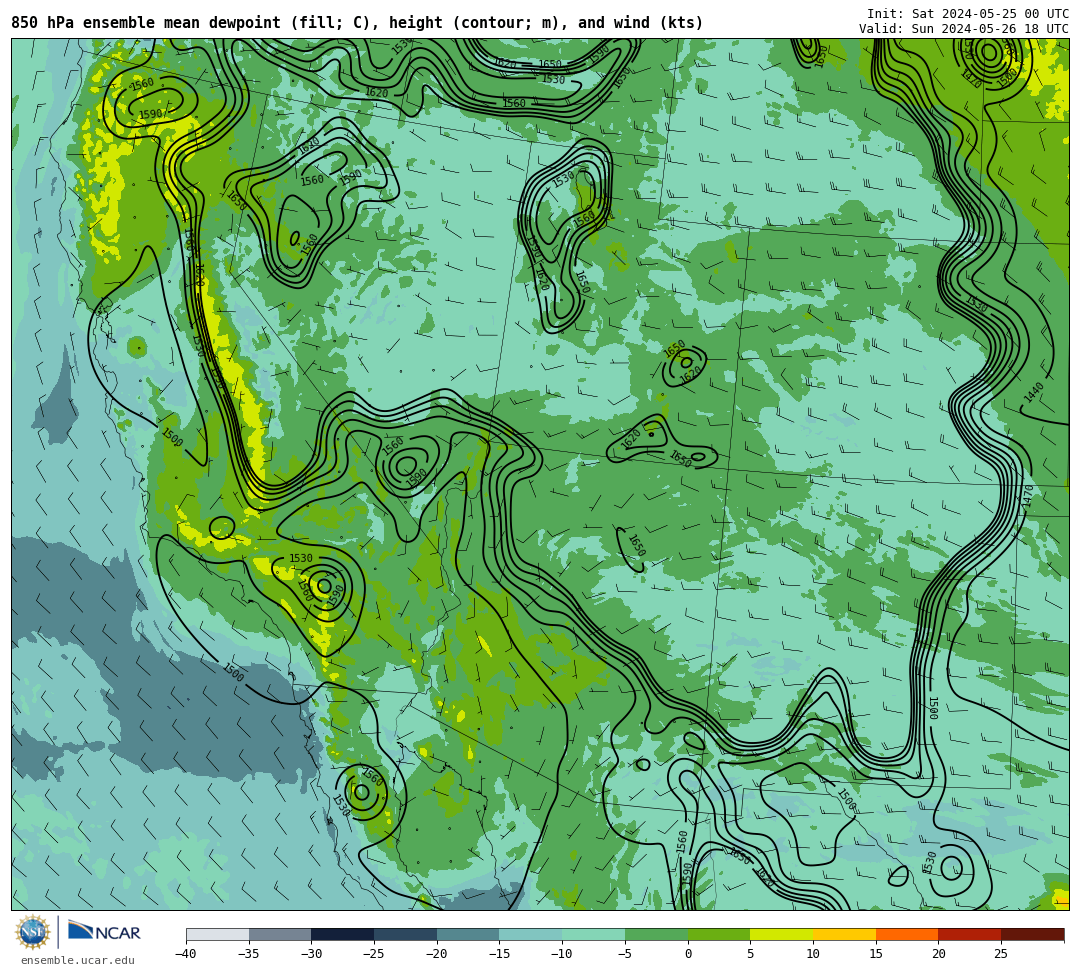Pick the dark blue -25 to -20 colorbar segment
Image resolution: width=1080 pixels, height=973 pixels.
click(x=406, y=934)
